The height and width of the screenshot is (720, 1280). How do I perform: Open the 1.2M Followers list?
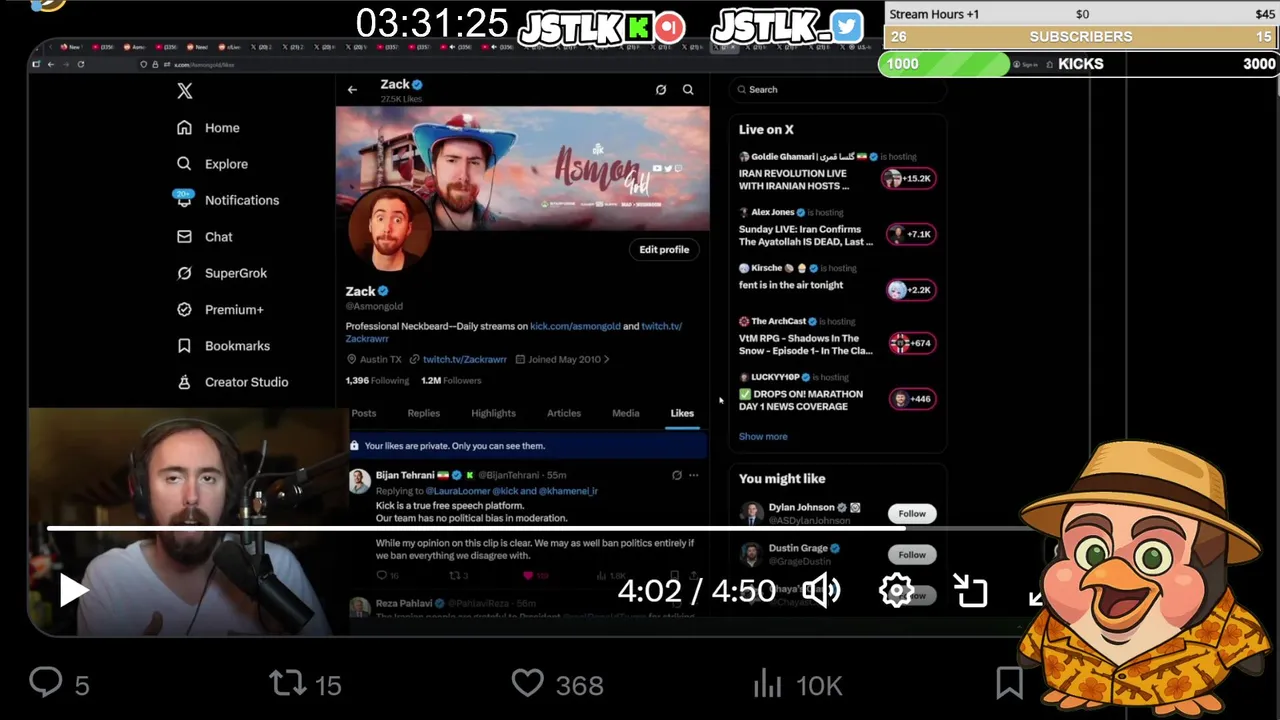pos(451,381)
